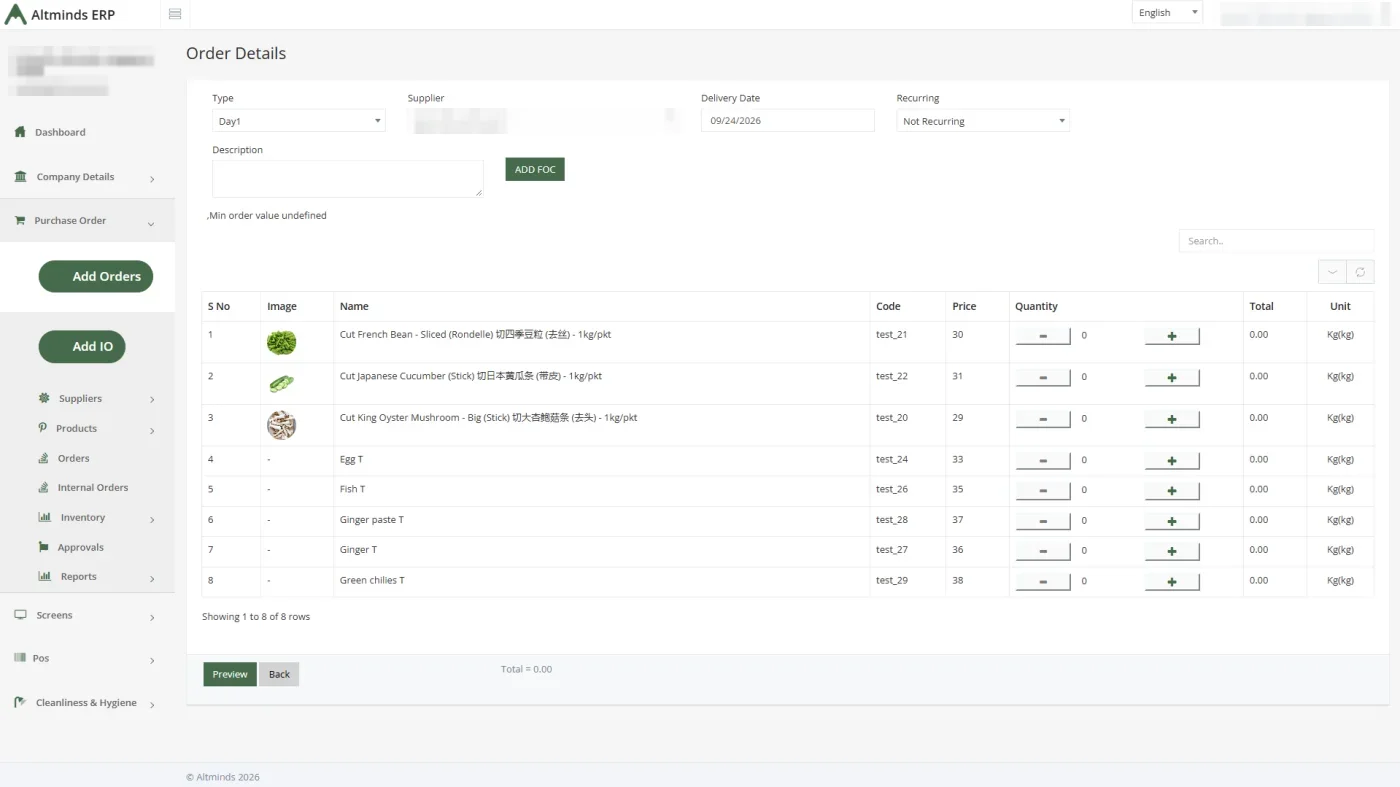The width and height of the screenshot is (1400, 787).
Task: Click the Altminds ERP logo icon
Action: pyautogui.click(x=16, y=14)
